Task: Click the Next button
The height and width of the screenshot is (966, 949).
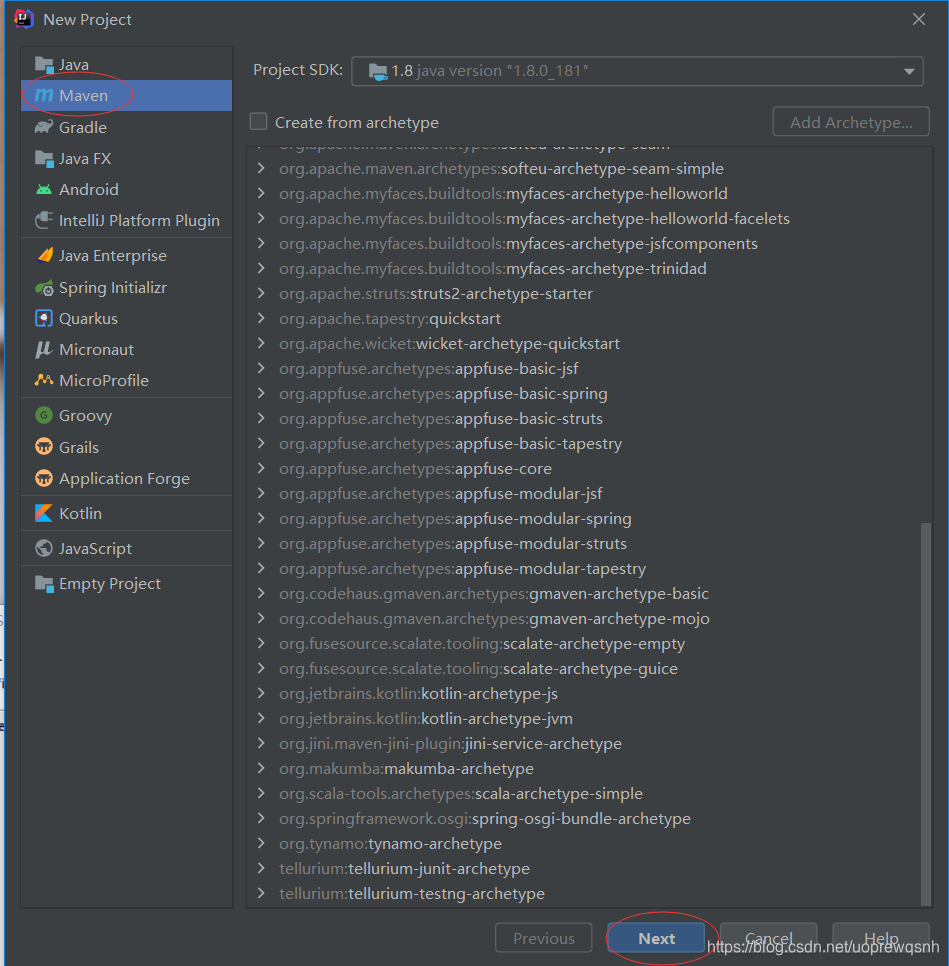Action: pyautogui.click(x=656, y=938)
